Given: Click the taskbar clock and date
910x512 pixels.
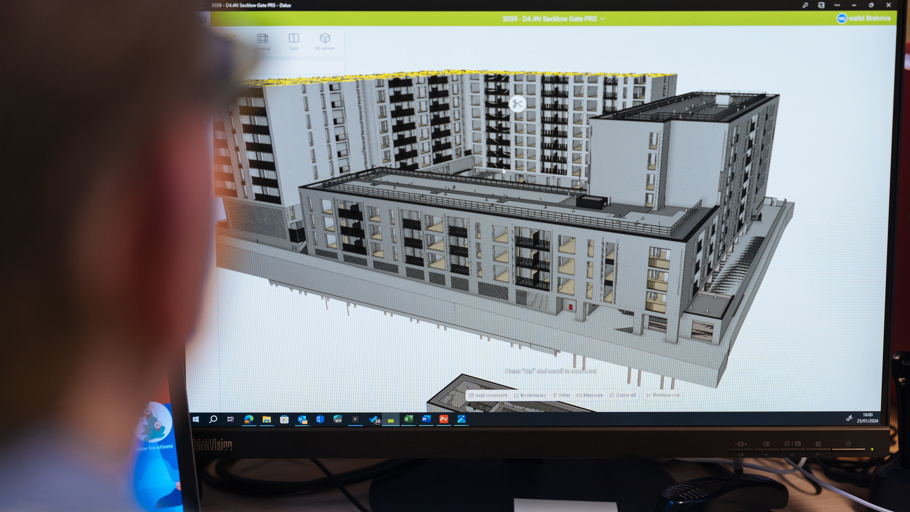Looking at the screenshot, I should [x=867, y=417].
